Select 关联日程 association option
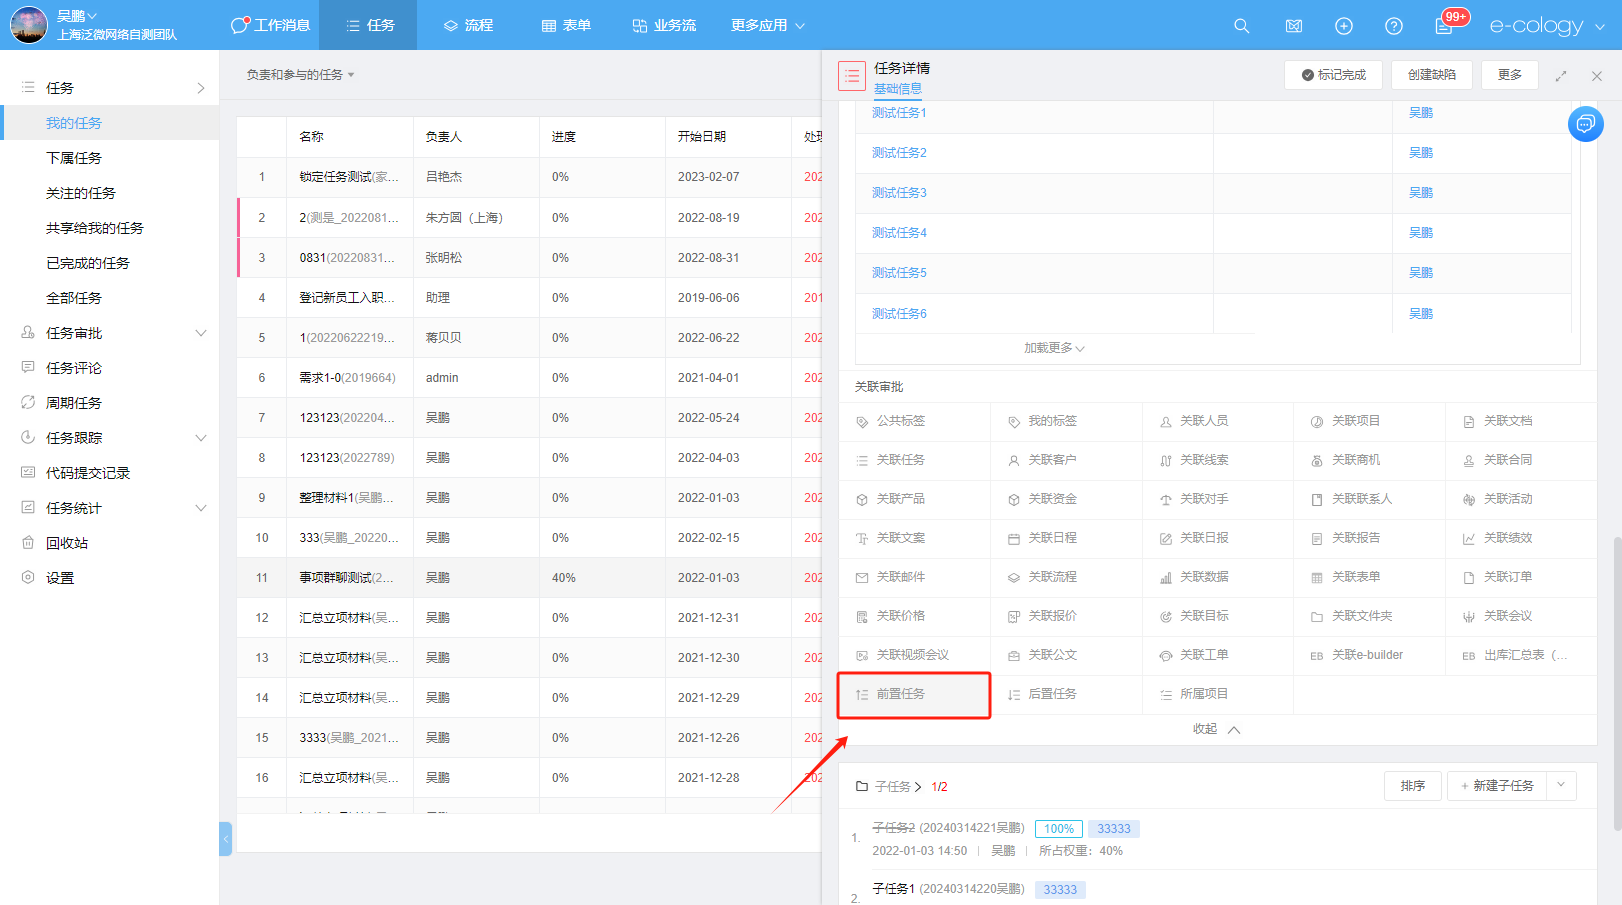Viewport: 1622px width, 905px height. [x=1066, y=538]
